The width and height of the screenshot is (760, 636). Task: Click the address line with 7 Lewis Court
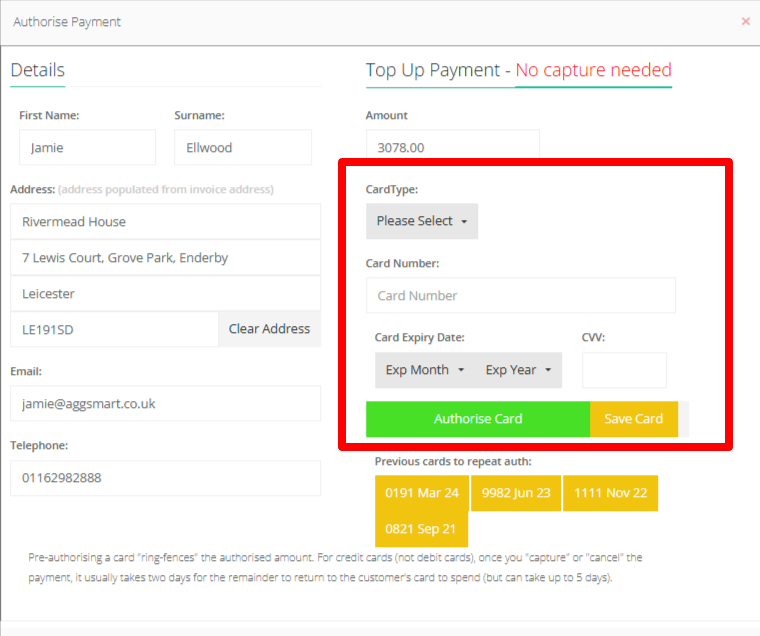tap(165, 258)
